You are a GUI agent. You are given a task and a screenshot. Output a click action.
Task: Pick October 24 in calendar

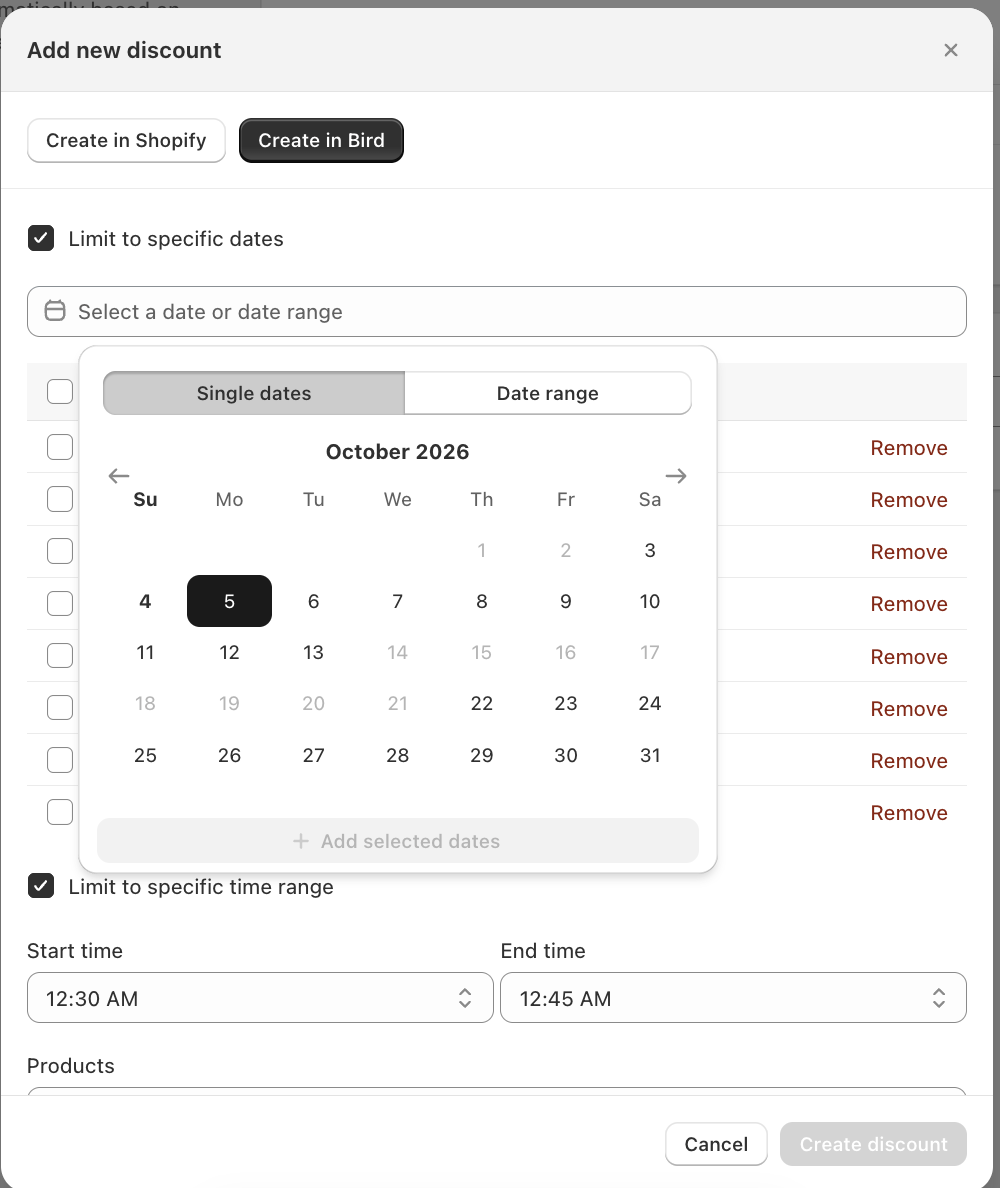650,703
